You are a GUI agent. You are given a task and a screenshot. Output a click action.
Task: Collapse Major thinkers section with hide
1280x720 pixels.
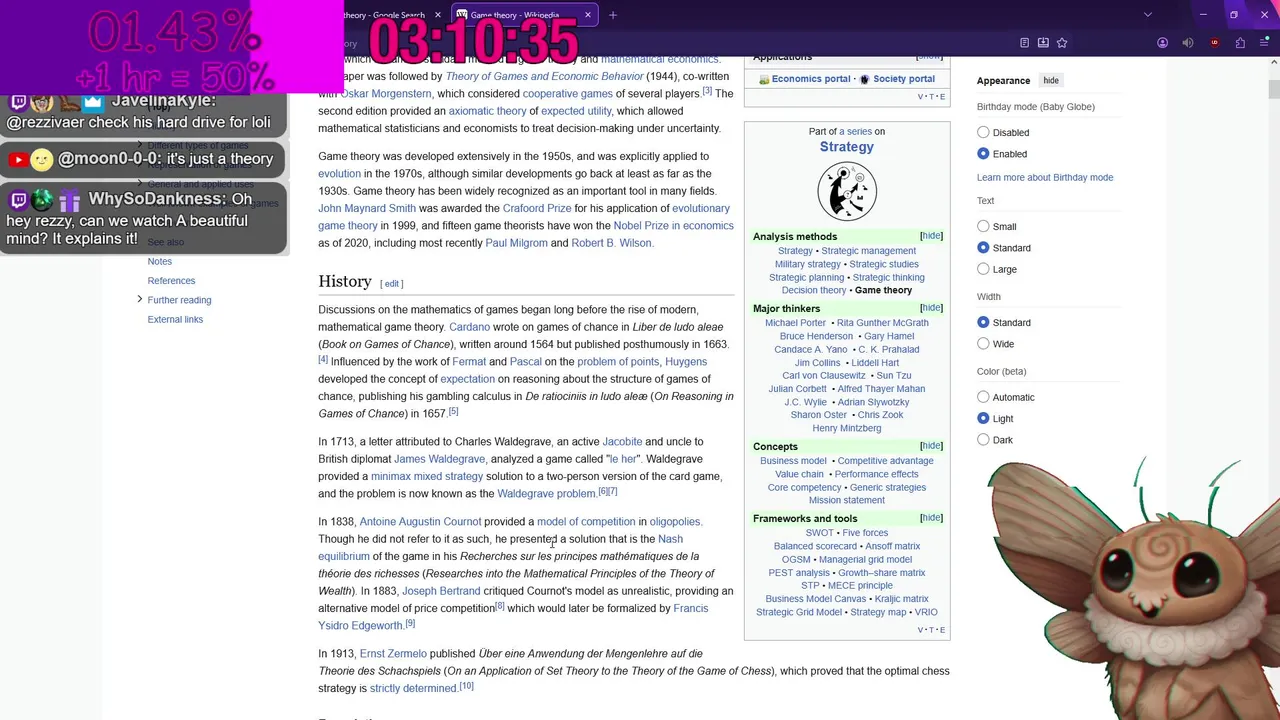click(x=931, y=308)
